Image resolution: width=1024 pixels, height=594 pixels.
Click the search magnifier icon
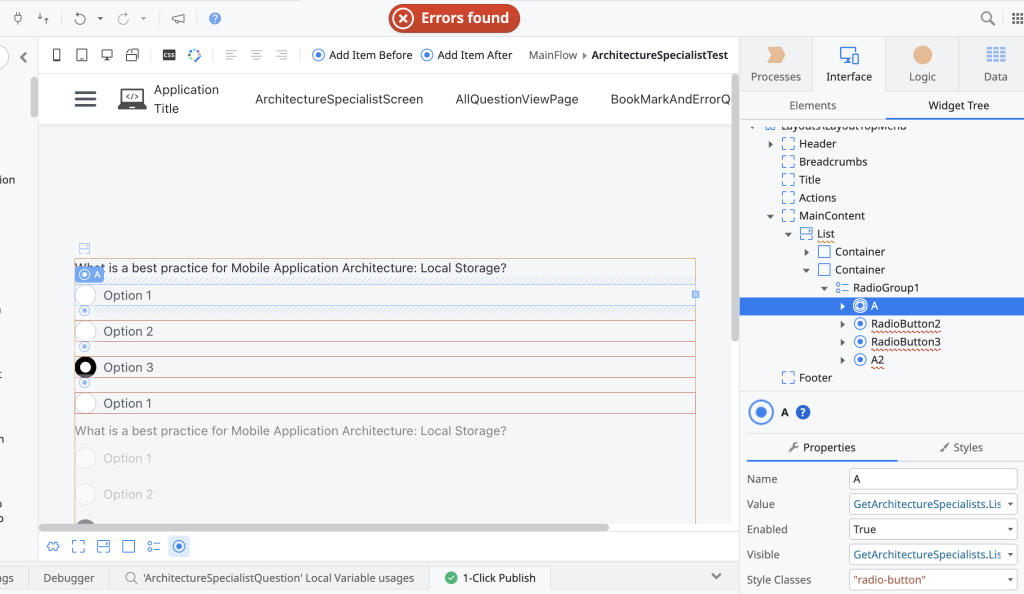click(x=987, y=18)
